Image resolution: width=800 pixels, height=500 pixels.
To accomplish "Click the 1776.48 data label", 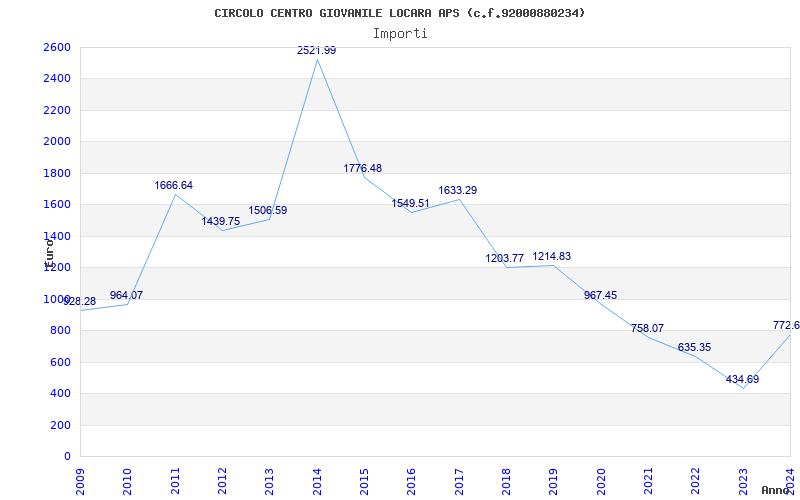I will pos(363,168).
